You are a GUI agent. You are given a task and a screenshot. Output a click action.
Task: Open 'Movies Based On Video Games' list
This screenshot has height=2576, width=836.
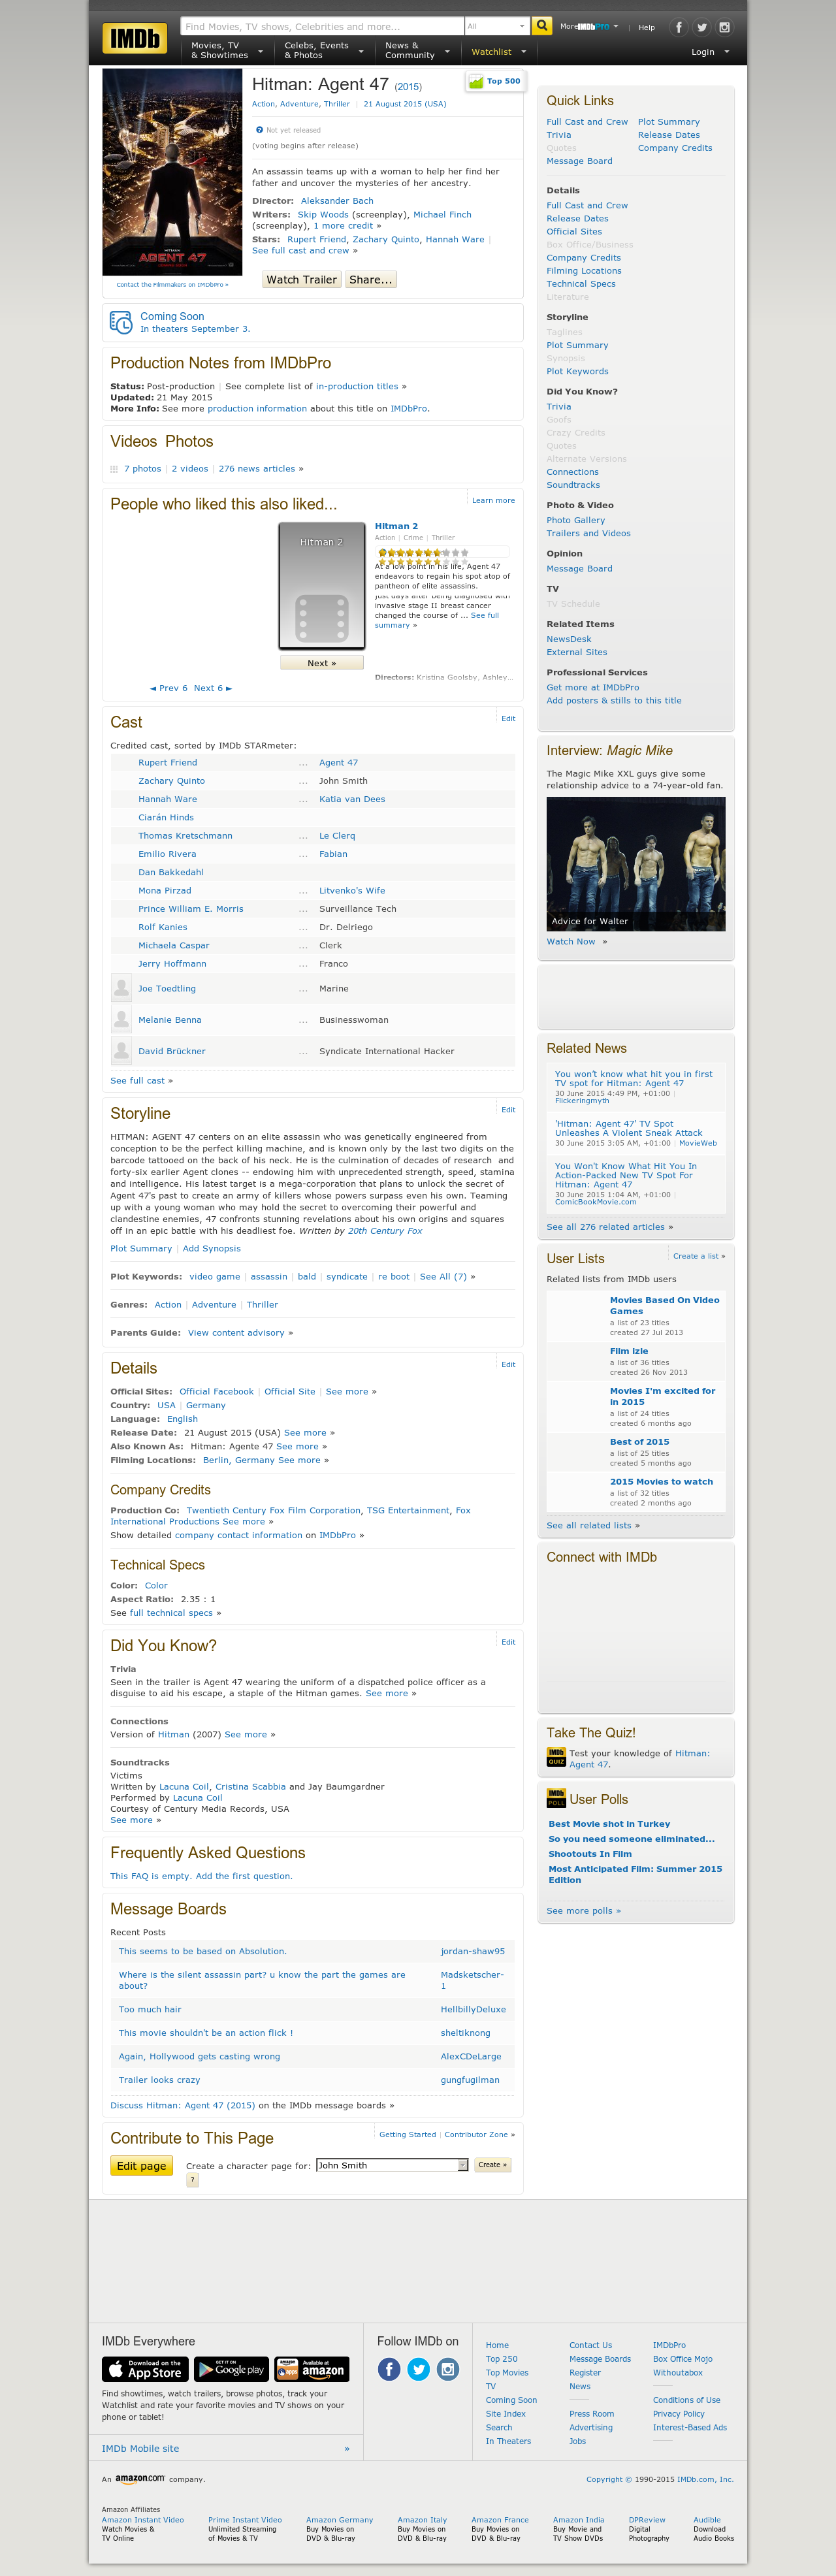point(664,1306)
